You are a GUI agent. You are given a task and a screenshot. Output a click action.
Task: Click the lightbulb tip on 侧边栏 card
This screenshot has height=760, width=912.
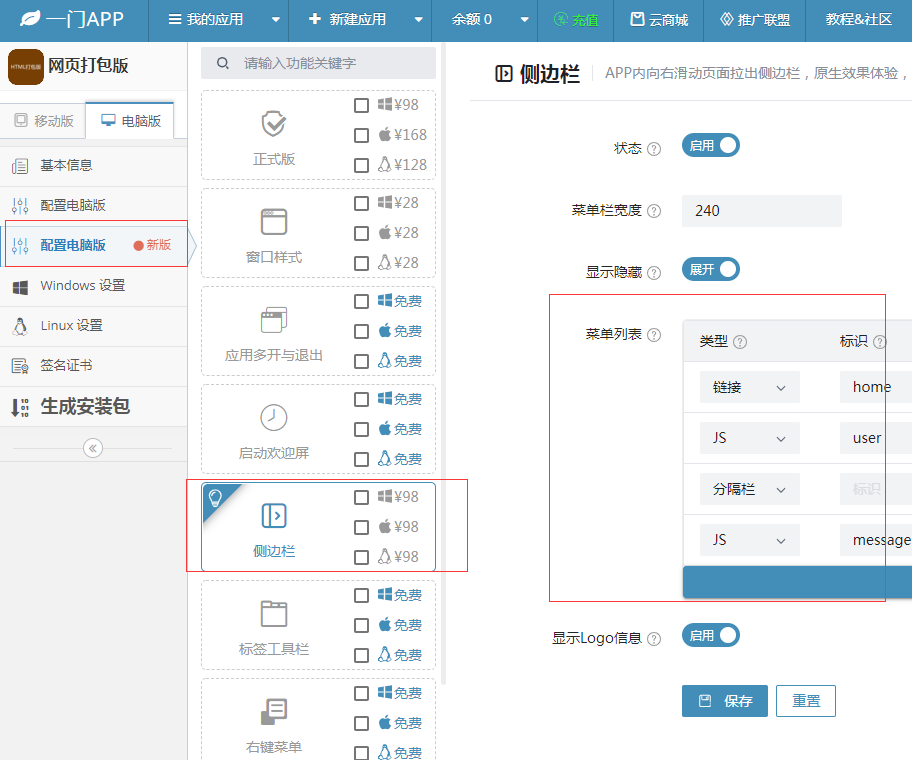click(215, 497)
